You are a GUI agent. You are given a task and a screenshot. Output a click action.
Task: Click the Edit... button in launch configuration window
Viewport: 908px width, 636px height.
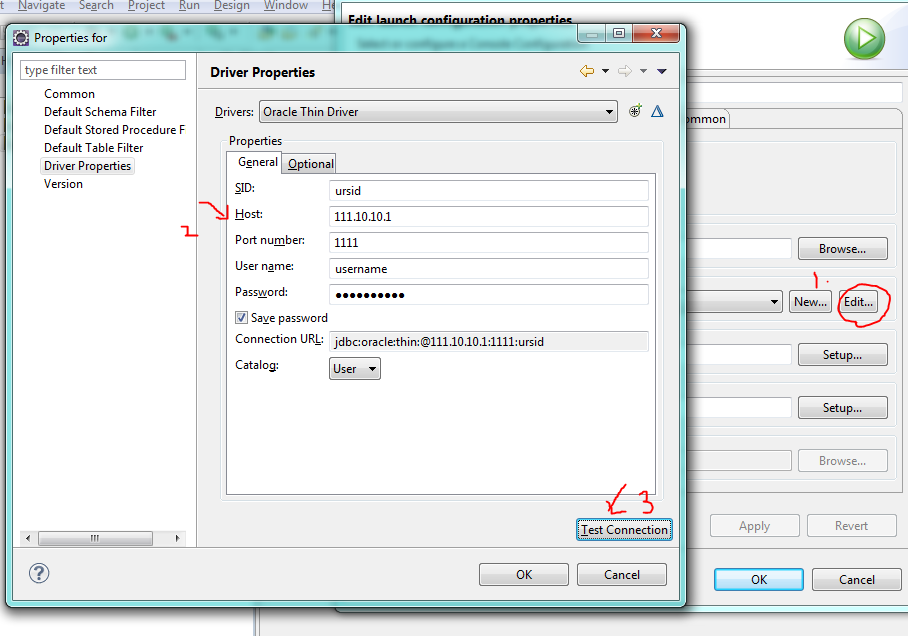858,302
